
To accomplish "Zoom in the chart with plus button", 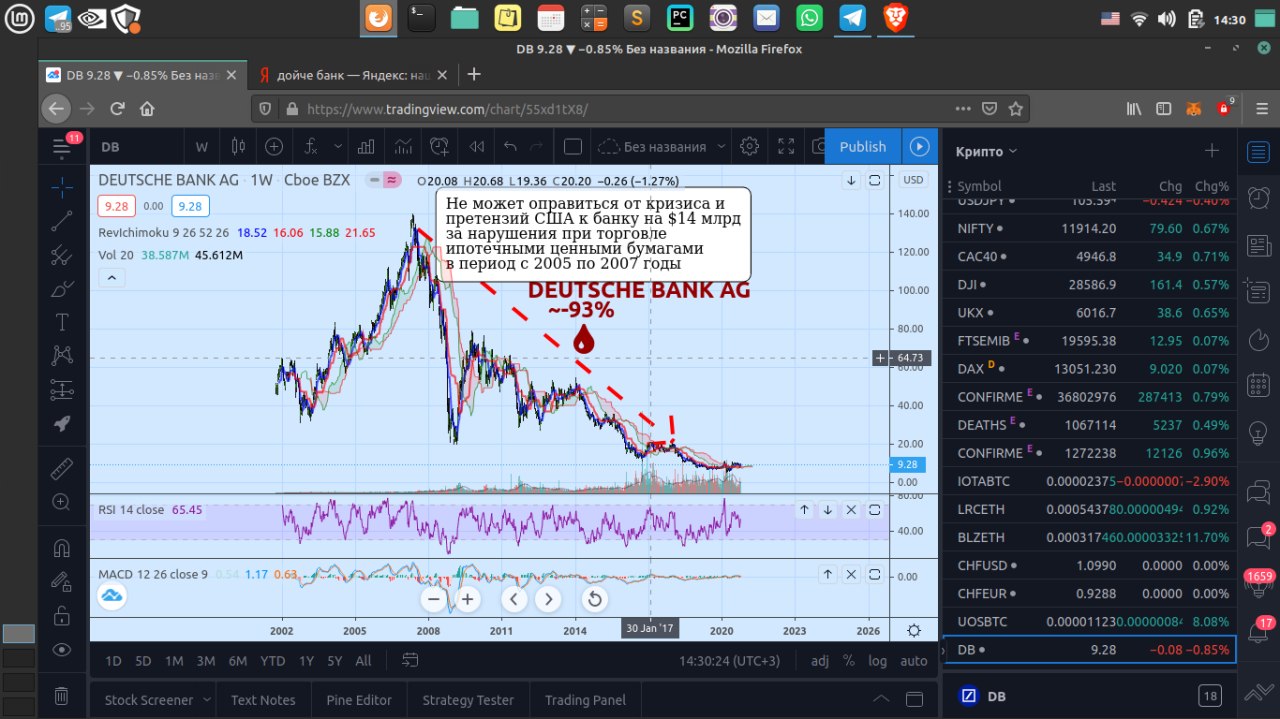I will 467,599.
